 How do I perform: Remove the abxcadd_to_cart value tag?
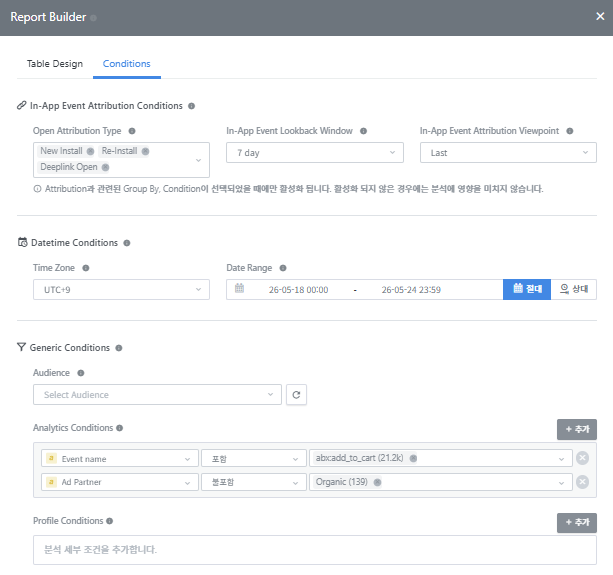(x=413, y=458)
